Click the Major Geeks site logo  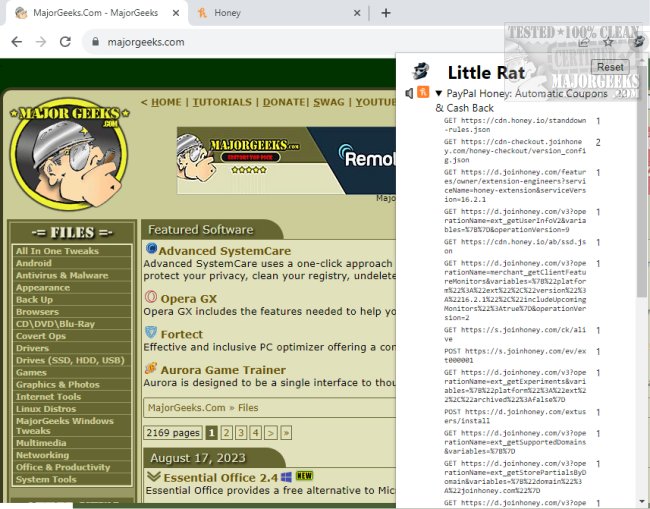coord(69,154)
